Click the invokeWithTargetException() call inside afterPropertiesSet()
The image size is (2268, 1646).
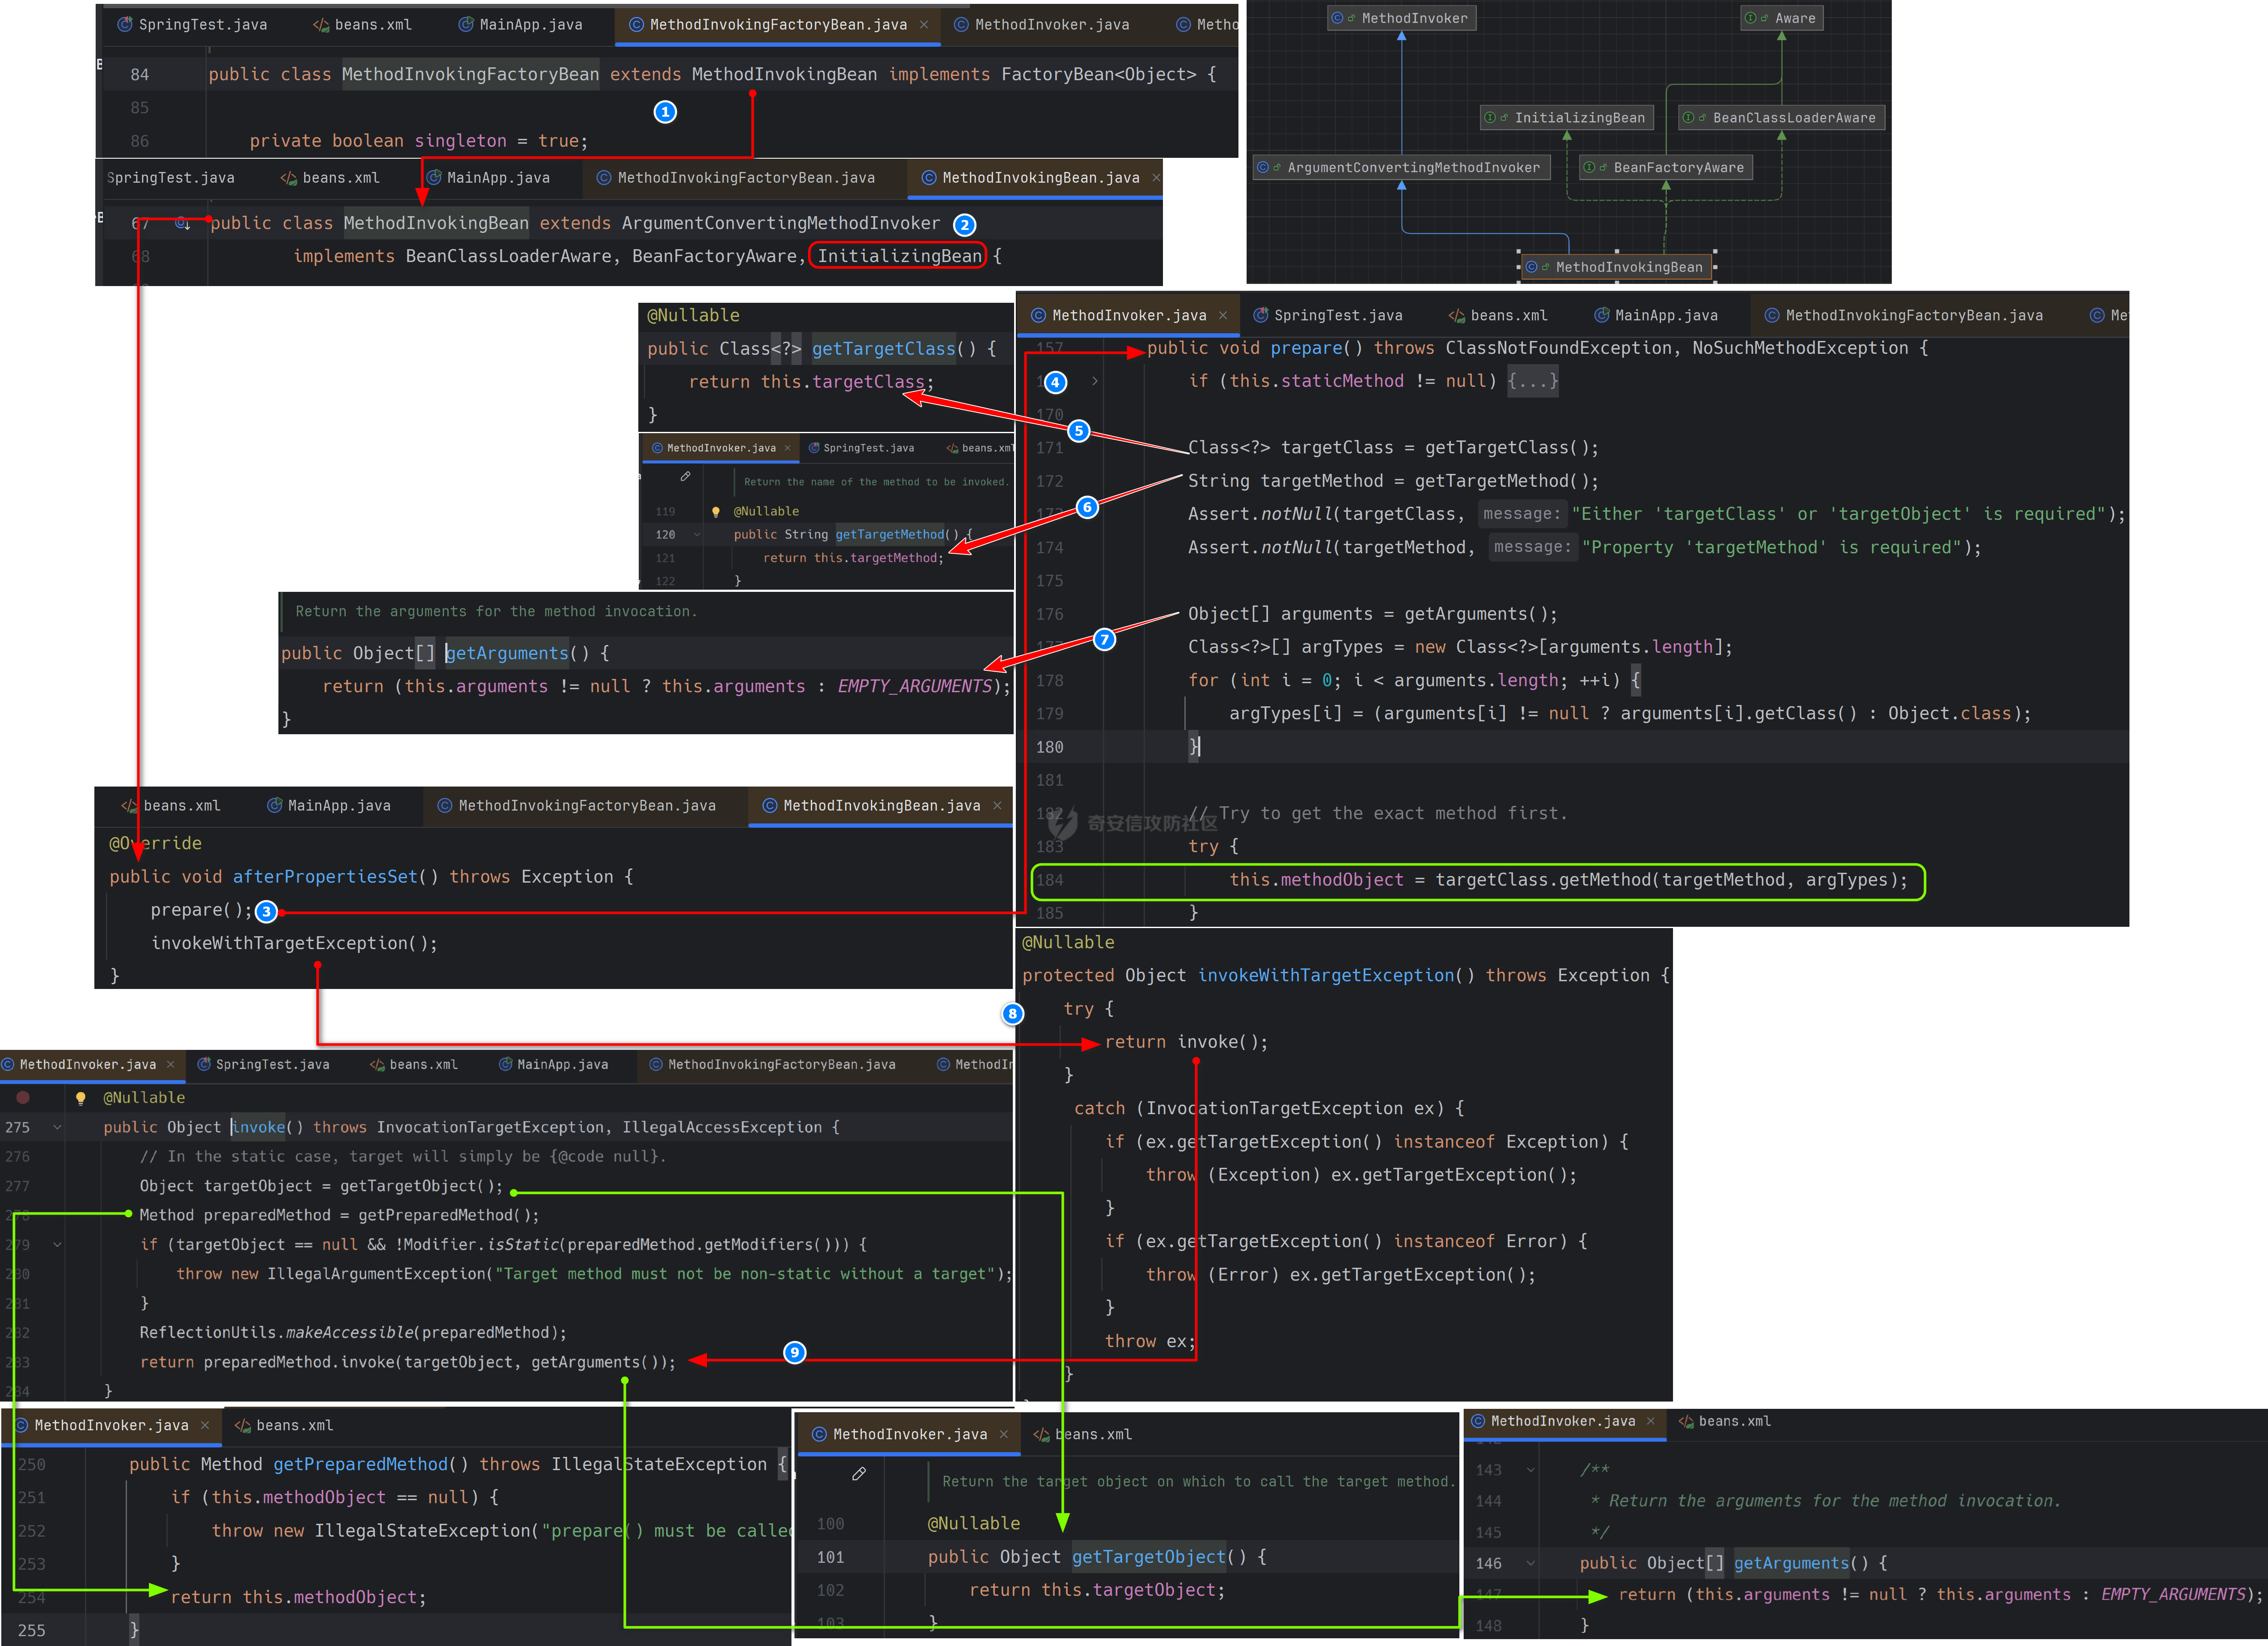click(x=294, y=943)
